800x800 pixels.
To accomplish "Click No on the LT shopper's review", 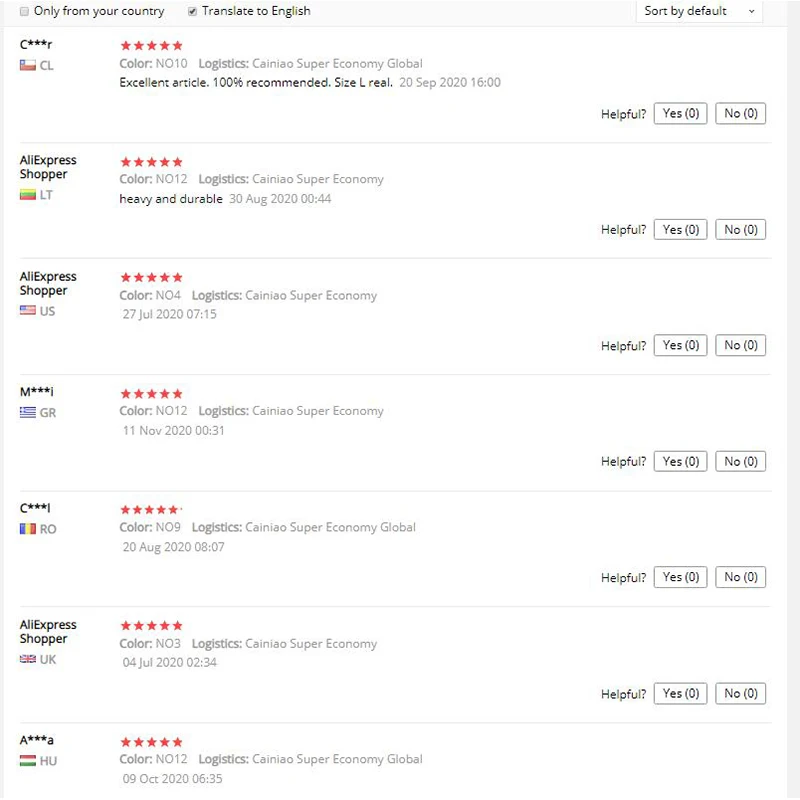I will pos(741,230).
